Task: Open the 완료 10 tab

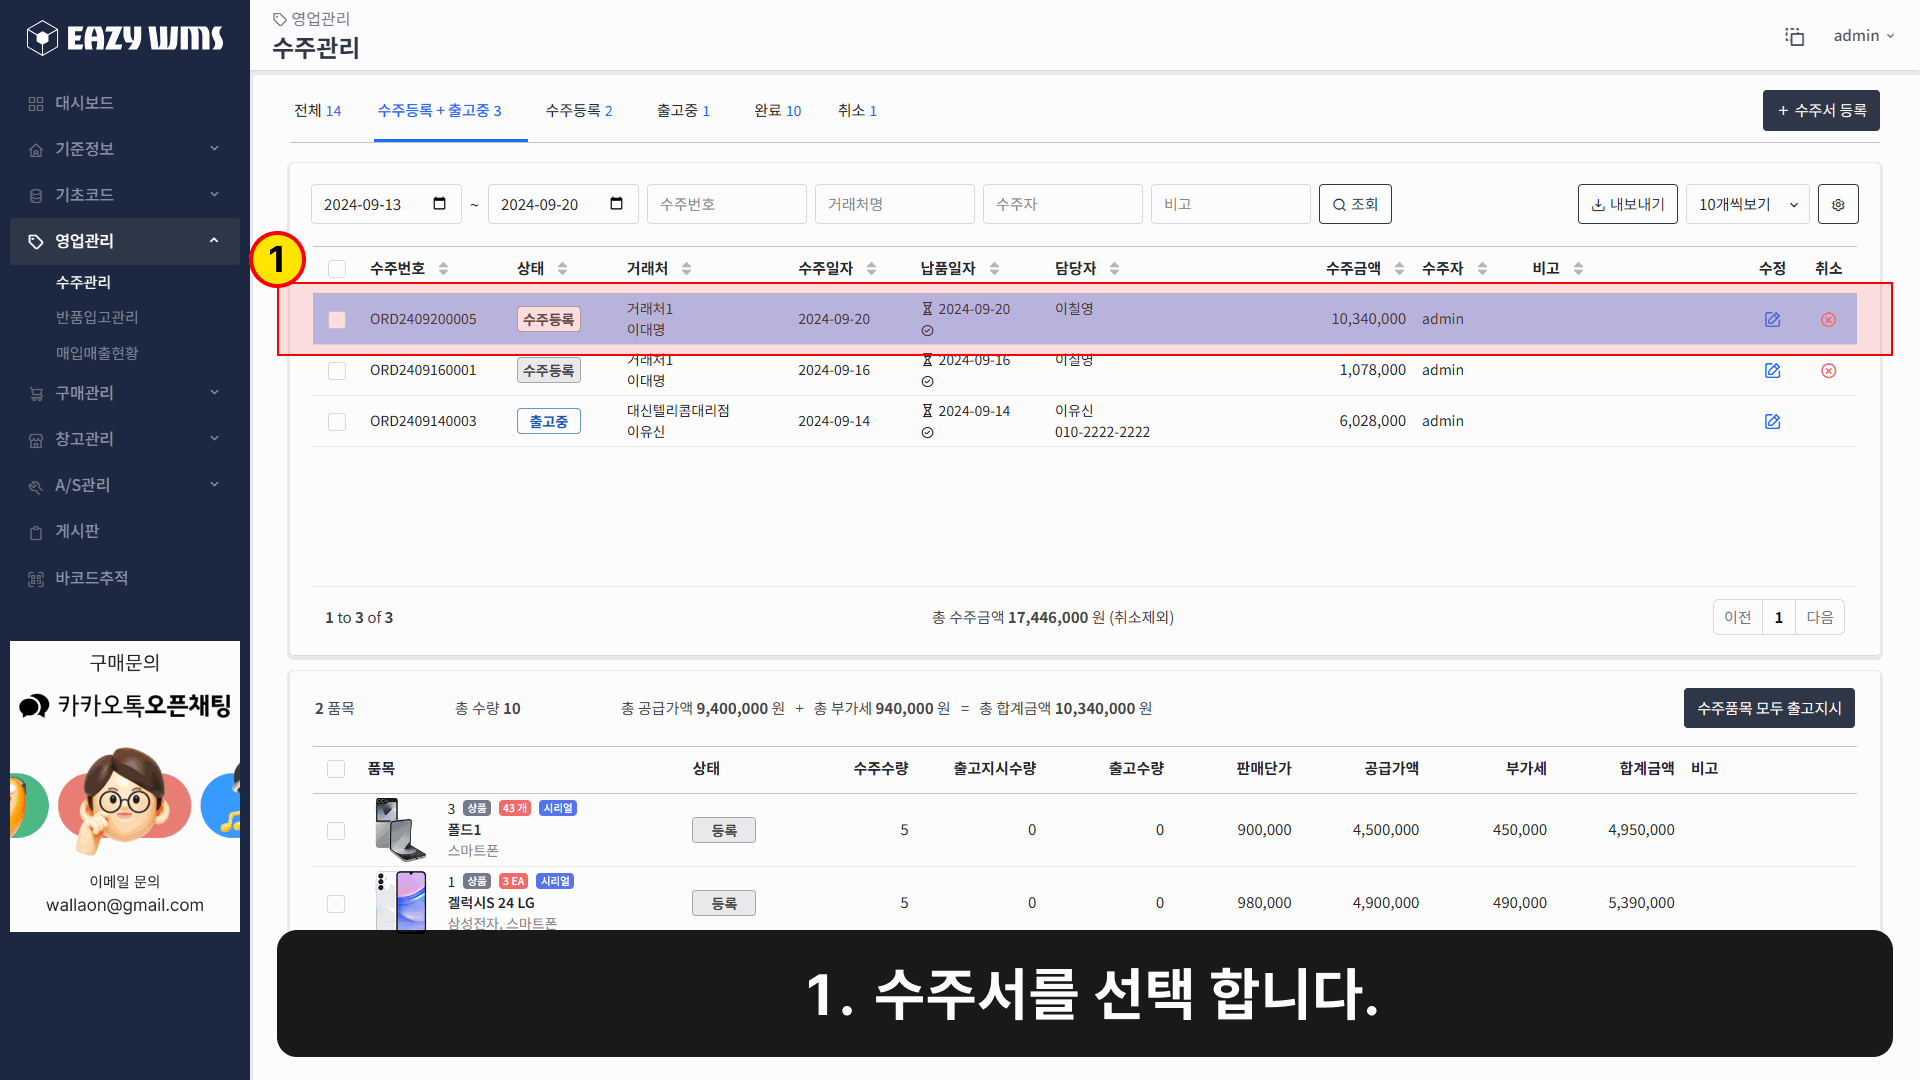Action: pyautogui.click(x=777, y=110)
